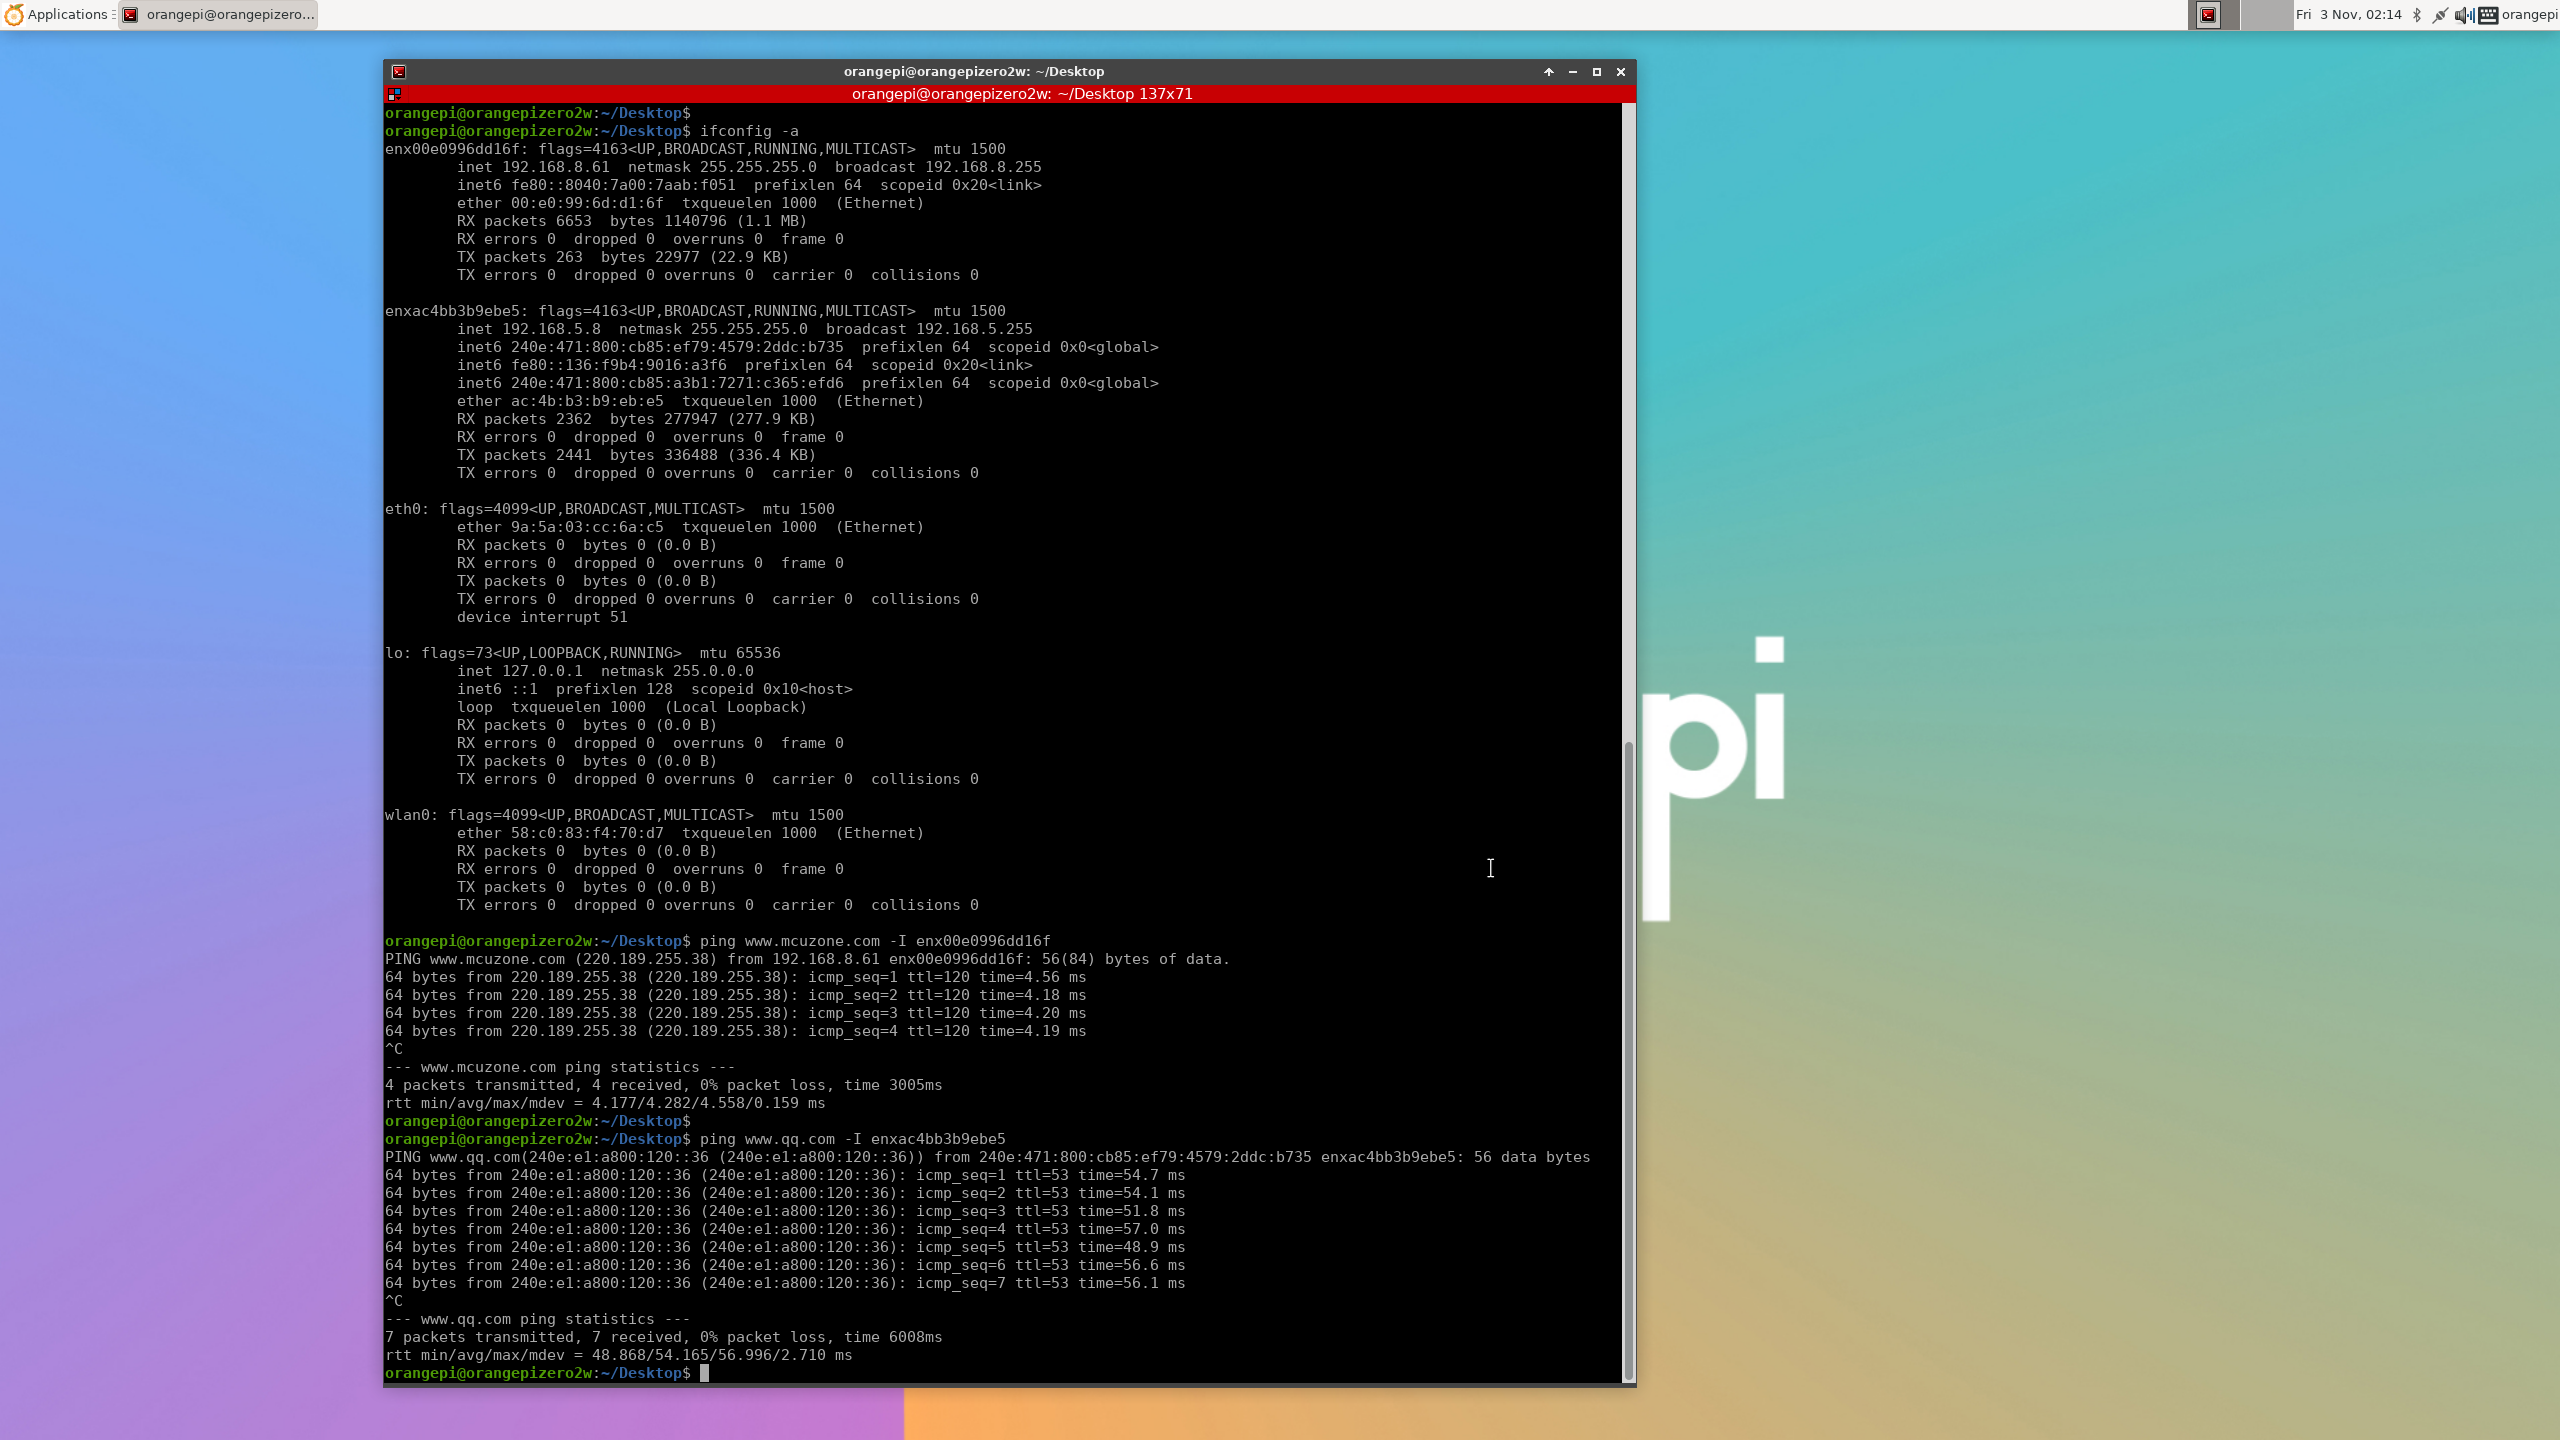
Task: Click the 'lo: flags=73' loopback header line
Action: pyautogui.click(x=583, y=653)
